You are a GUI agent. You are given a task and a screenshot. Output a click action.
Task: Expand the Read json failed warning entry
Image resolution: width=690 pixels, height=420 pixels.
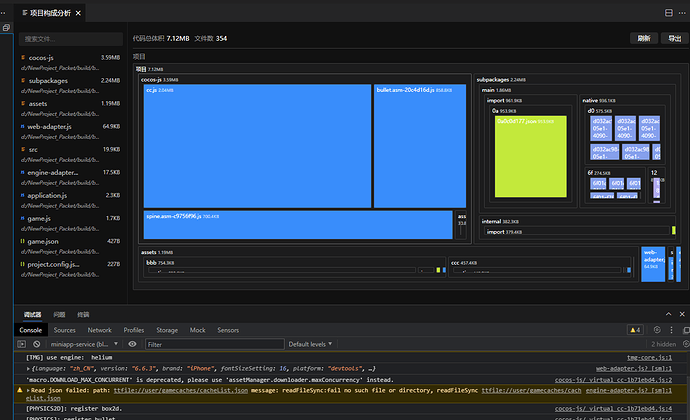point(28,391)
